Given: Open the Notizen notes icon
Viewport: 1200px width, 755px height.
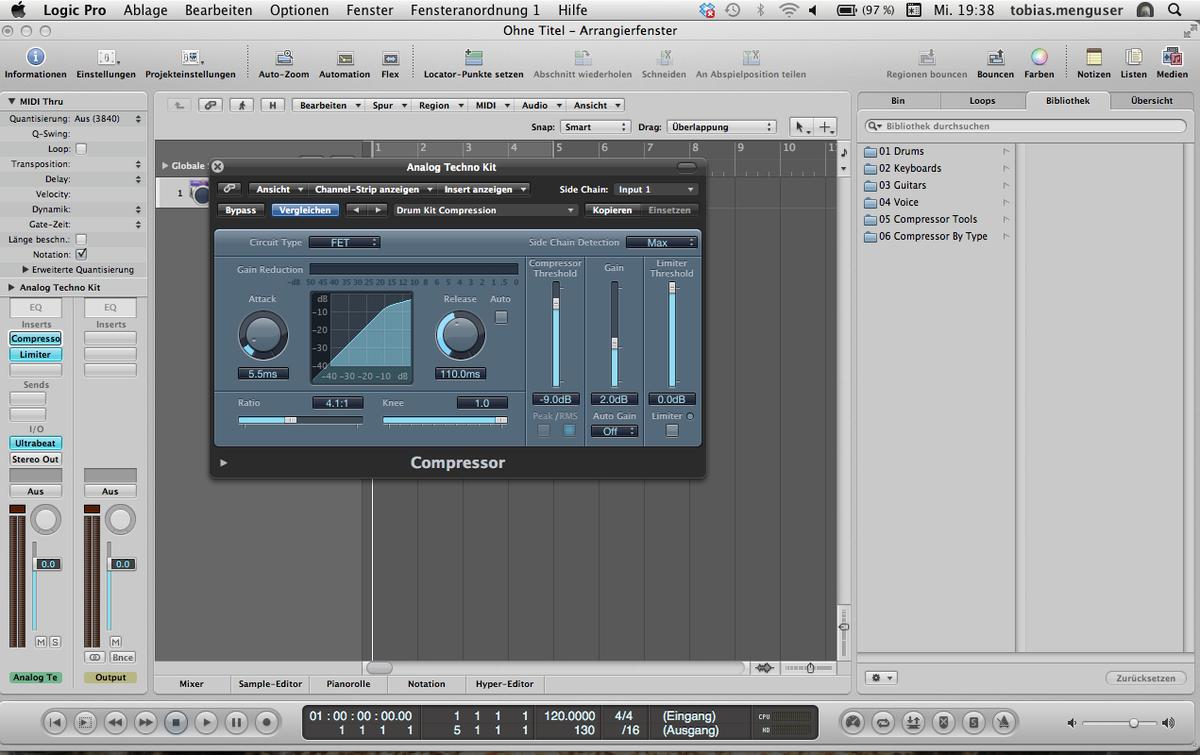Looking at the screenshot, I should tap(1094, 57).
